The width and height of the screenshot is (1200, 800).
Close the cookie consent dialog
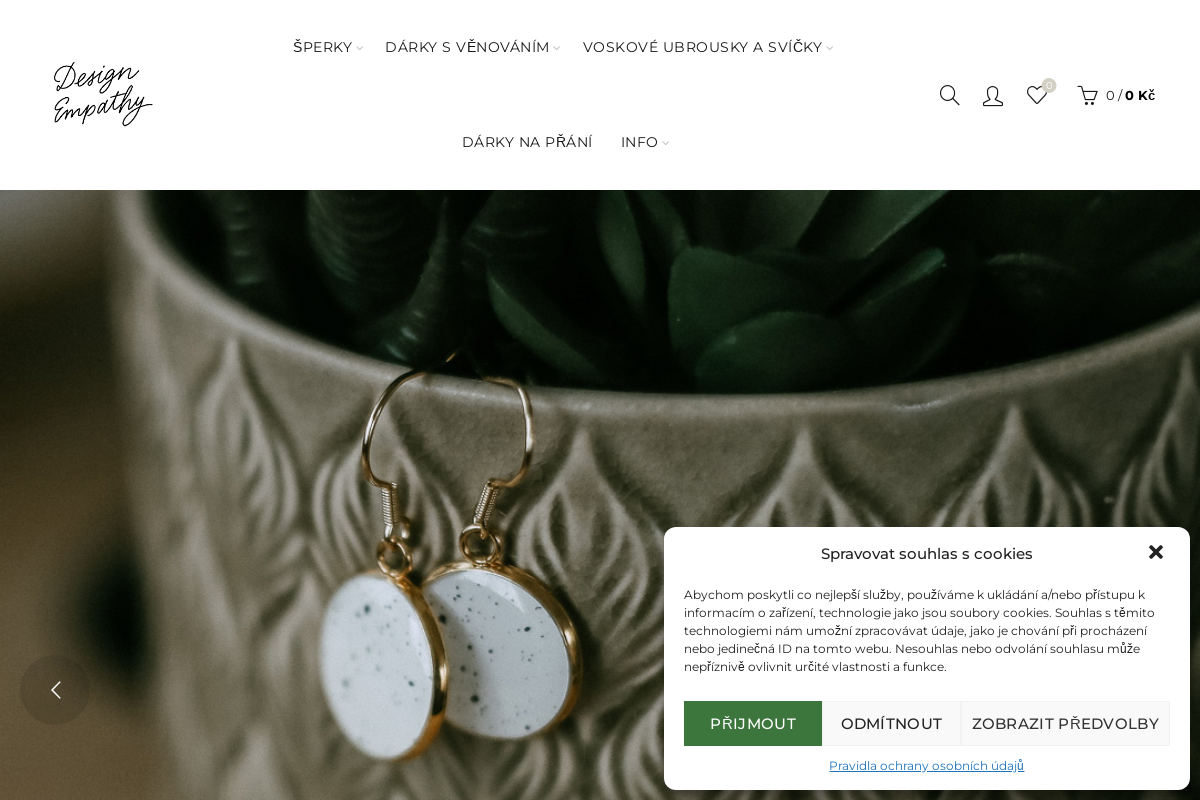point(1156,552)
